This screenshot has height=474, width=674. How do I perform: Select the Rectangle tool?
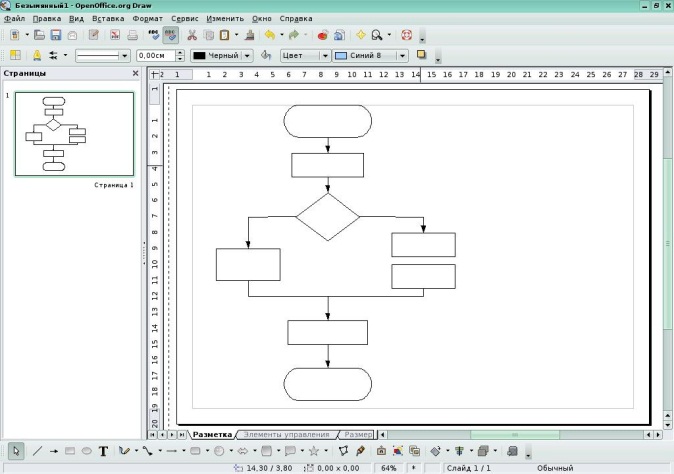coord(70,451)
